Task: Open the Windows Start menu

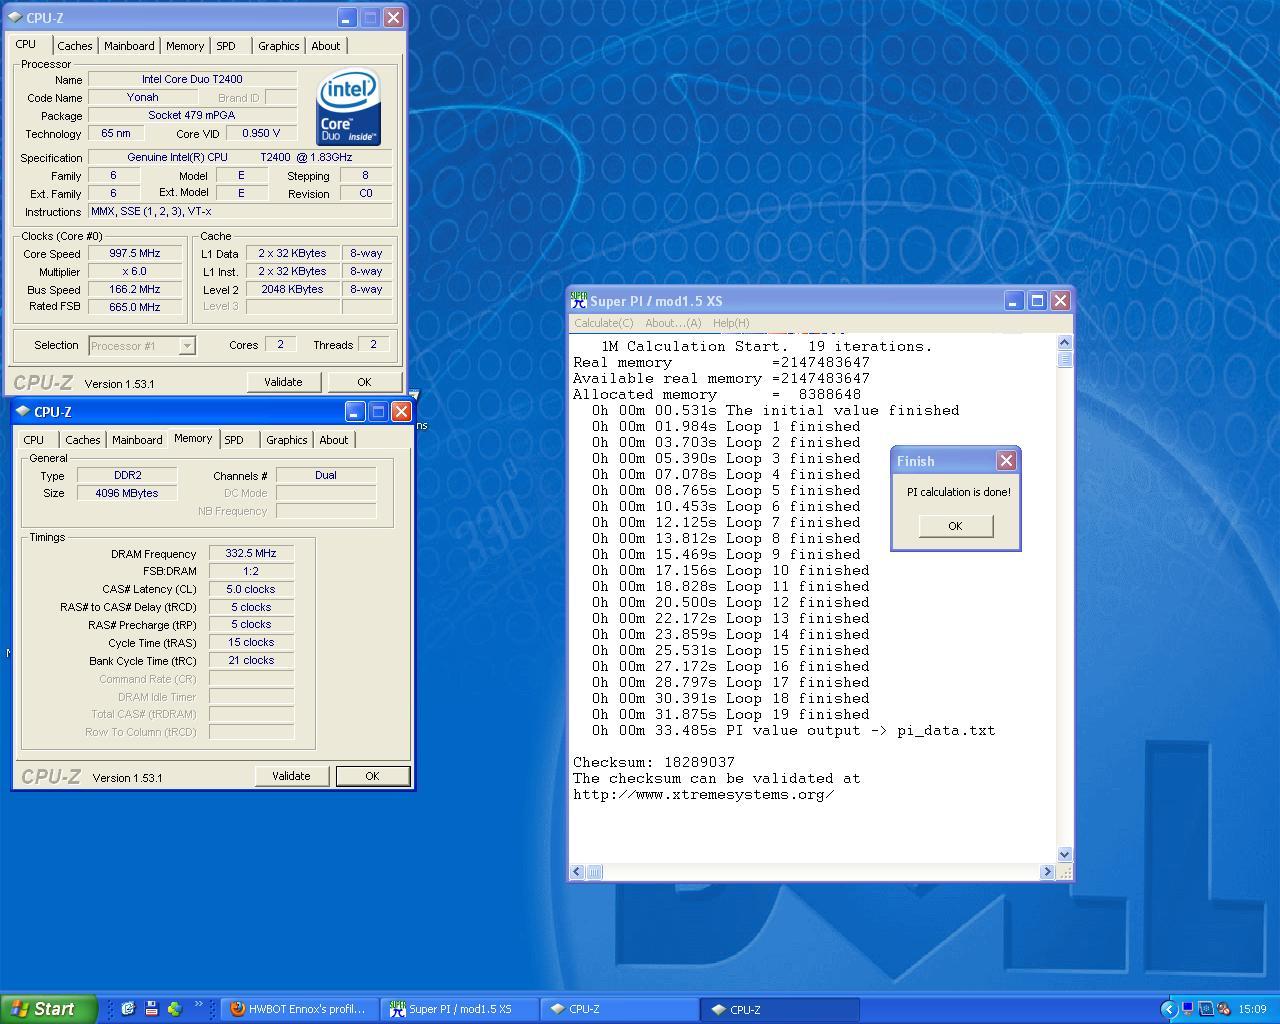Action: 49,1009
